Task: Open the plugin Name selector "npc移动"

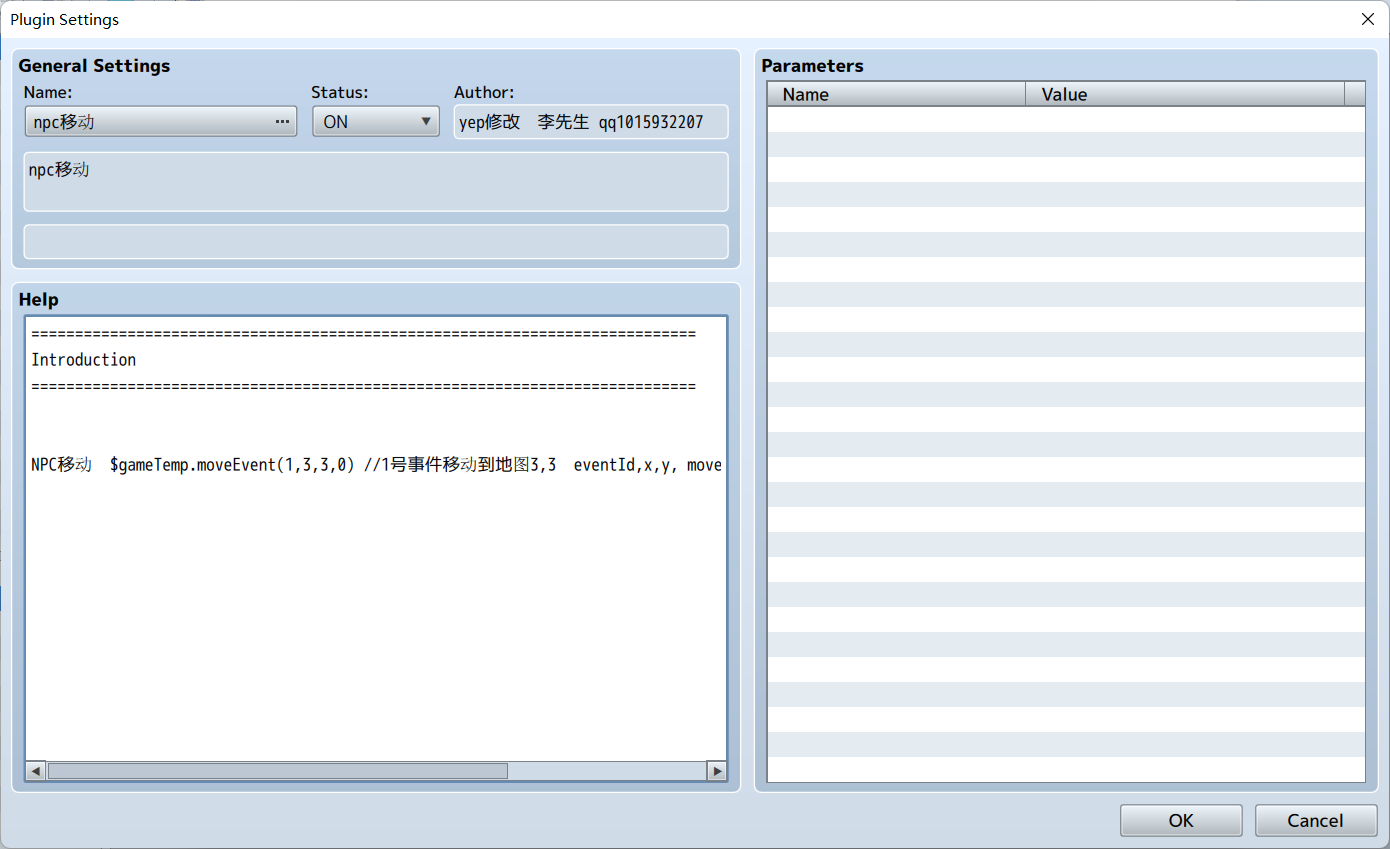Action: 160,122
